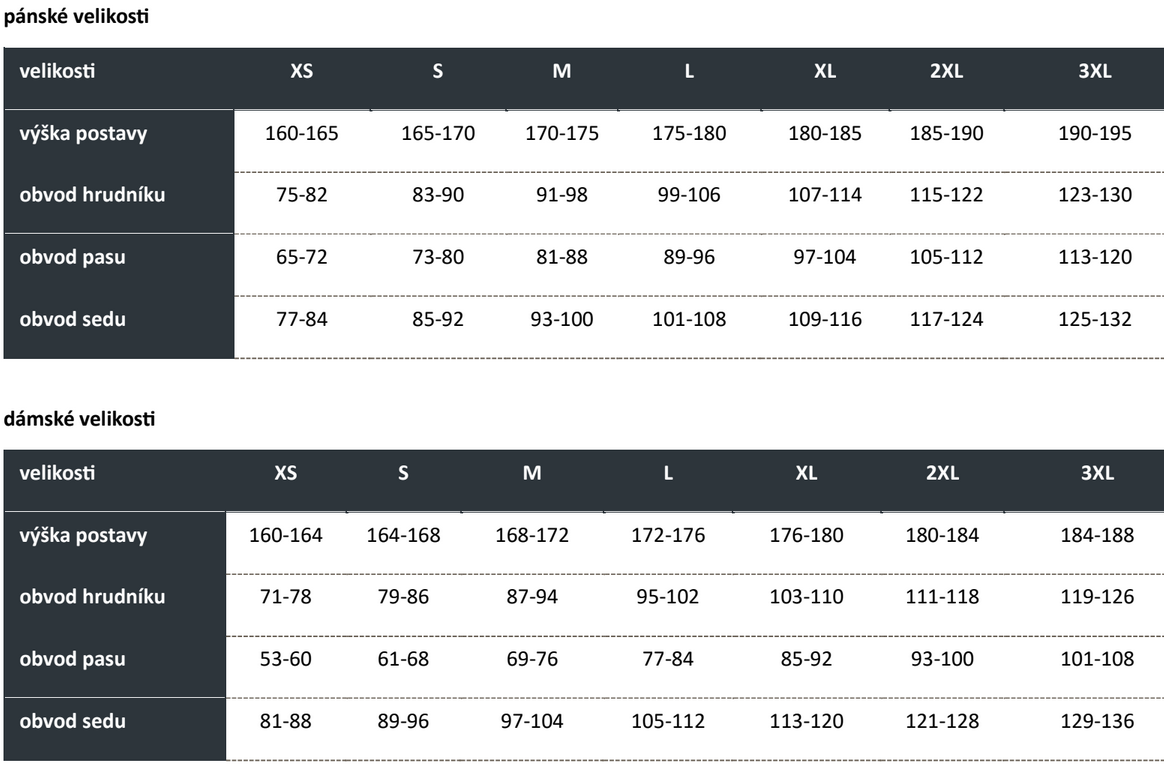The height and width of the screenshot is (774, 1164).
Task: Click the M header in women's table
Action: pyautogui.click(x=532, y=475)
